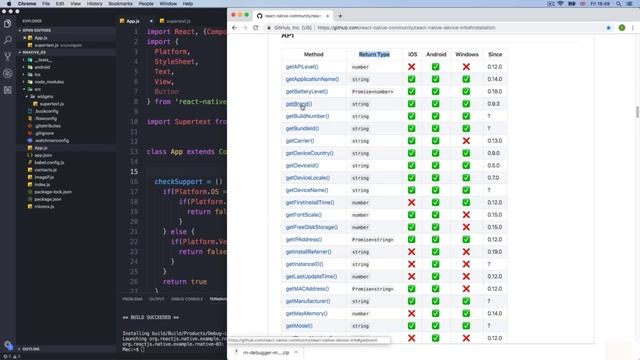Bookmark this page with the star icon
The width and height of the screenshot is (640, 360).
609,28
